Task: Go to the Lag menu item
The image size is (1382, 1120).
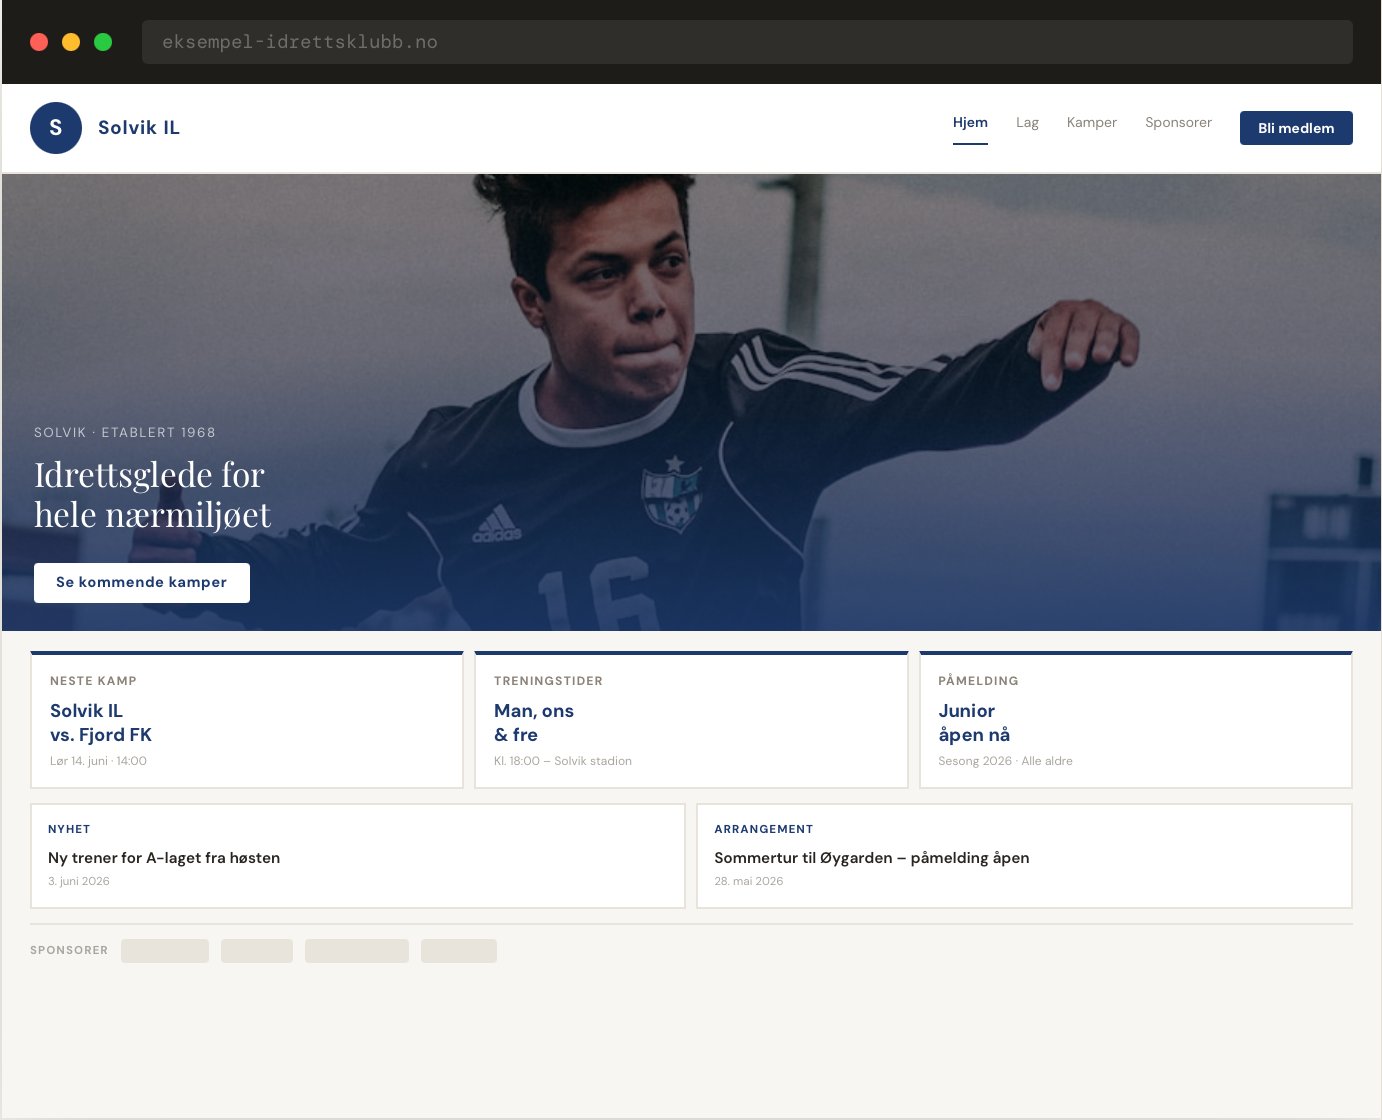Action: (x=1027, y=123)
